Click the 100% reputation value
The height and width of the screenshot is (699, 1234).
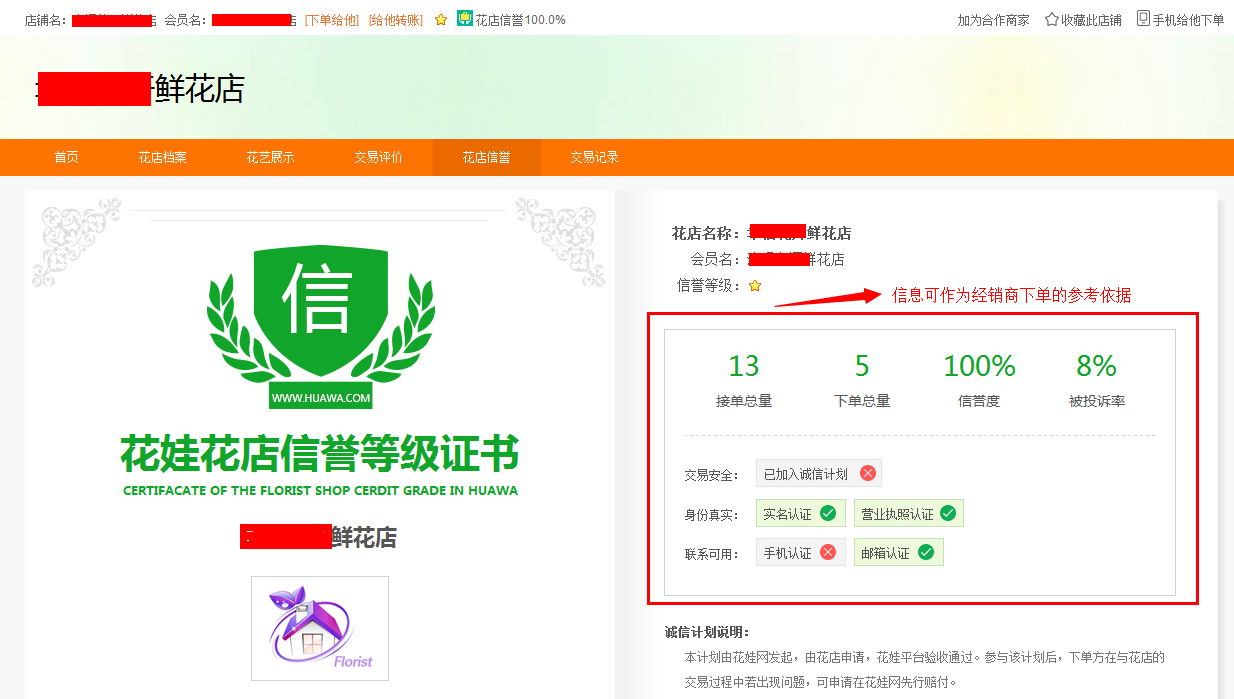[x=980, y=366]
